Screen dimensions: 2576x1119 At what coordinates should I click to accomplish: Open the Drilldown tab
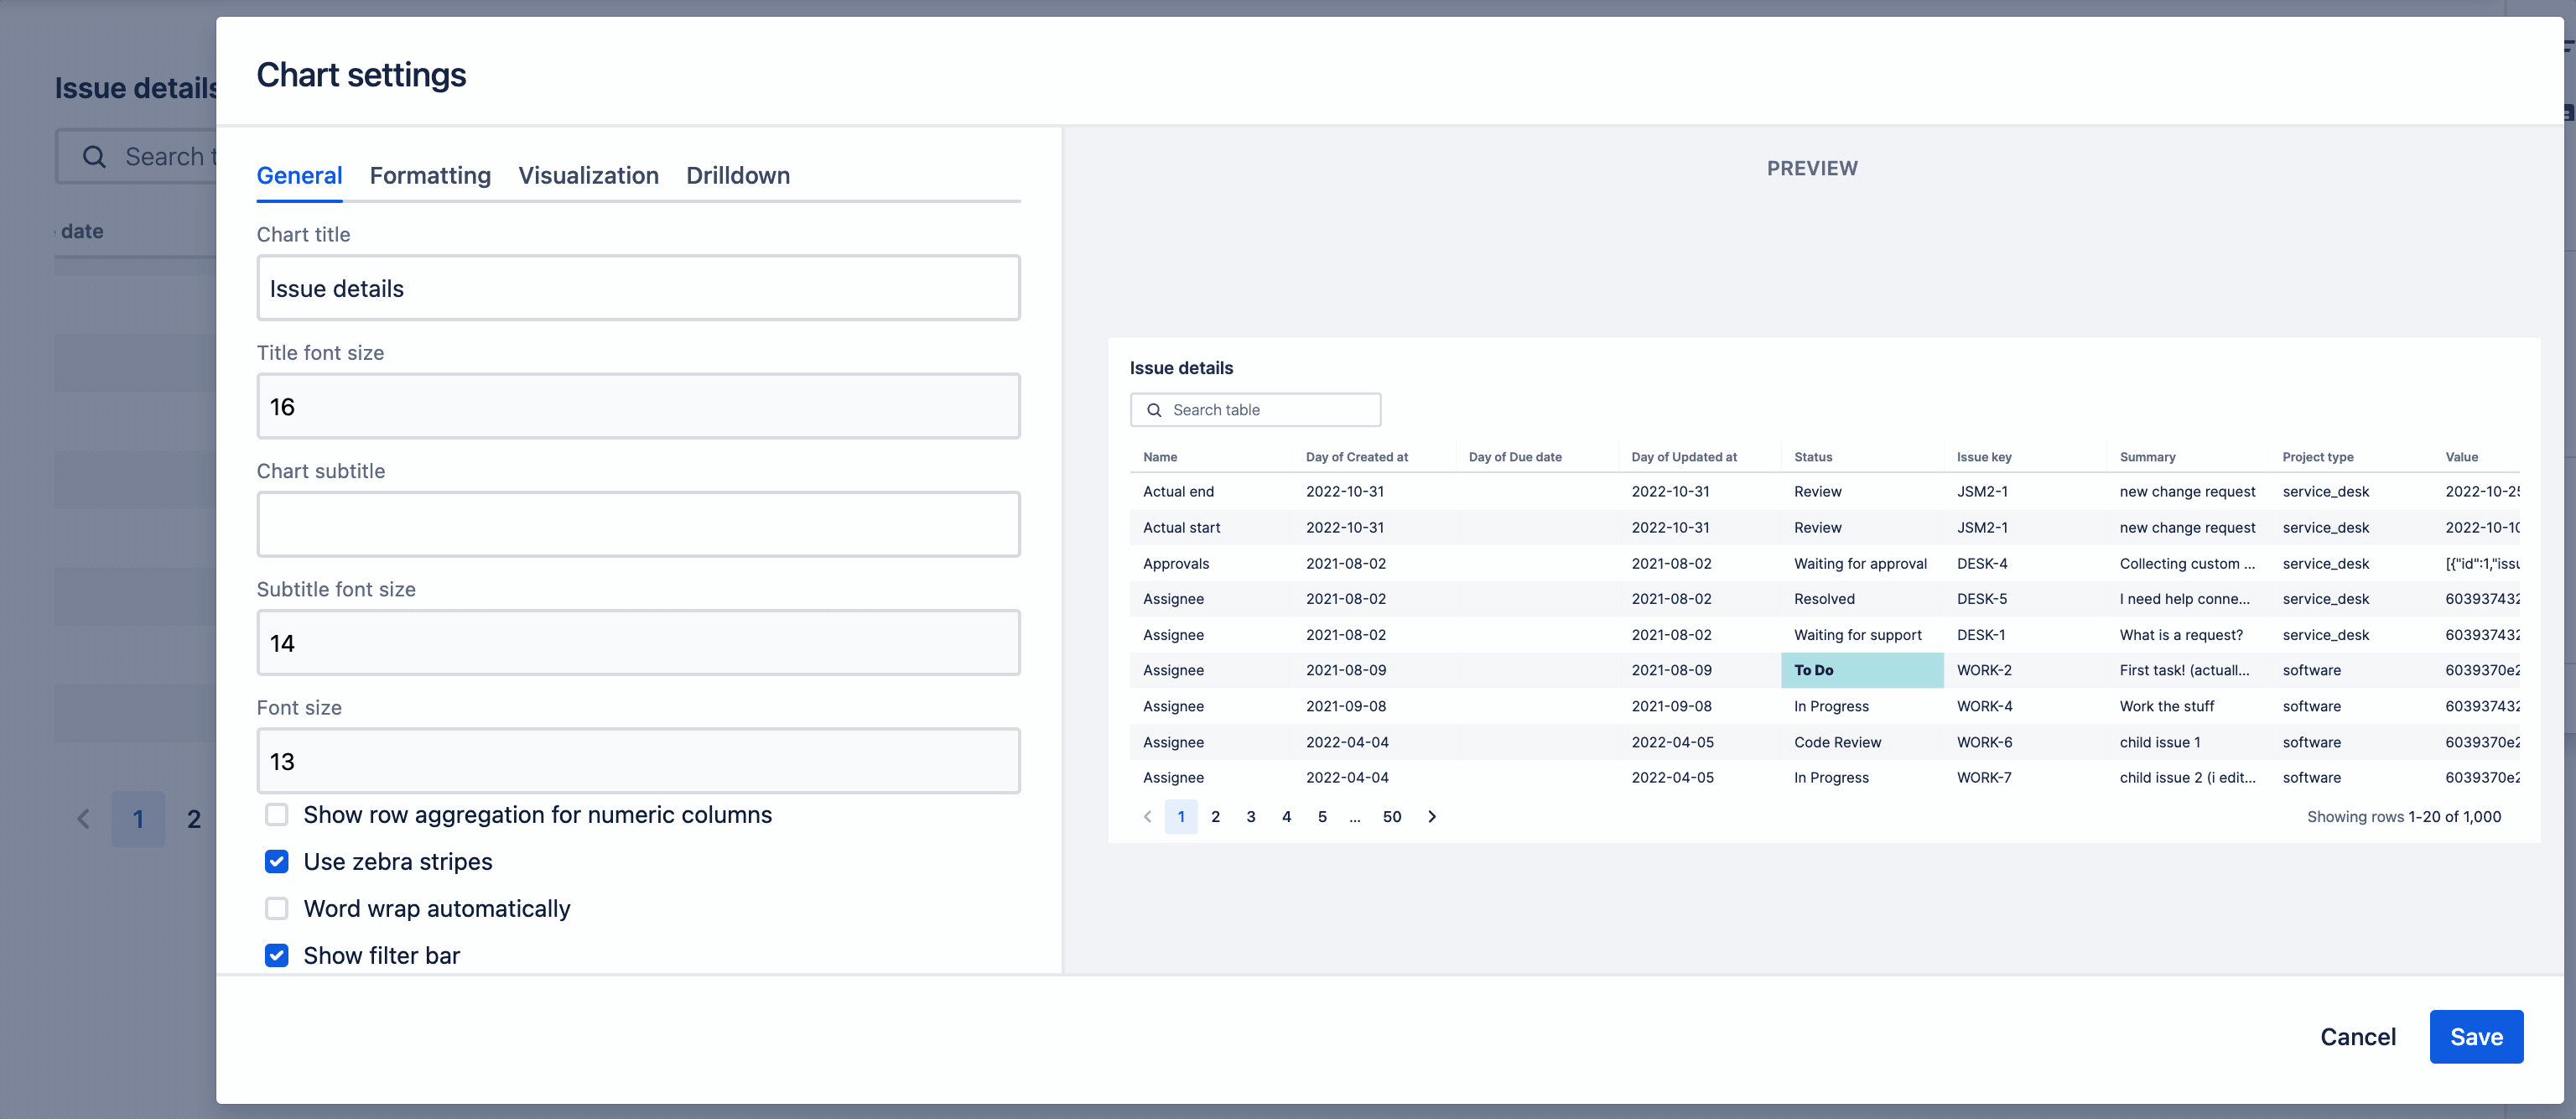click(x=738, y=175)
